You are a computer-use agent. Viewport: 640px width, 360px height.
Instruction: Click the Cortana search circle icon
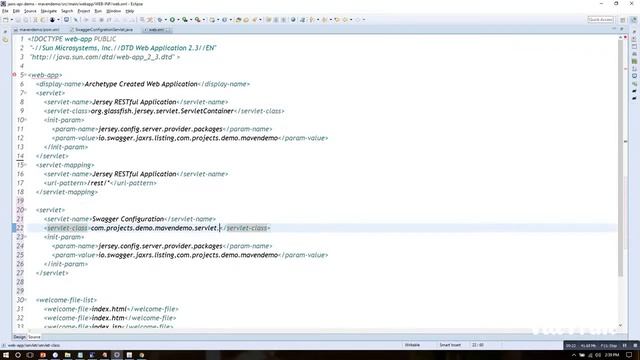pyautogui.click(x=18, y=355)
